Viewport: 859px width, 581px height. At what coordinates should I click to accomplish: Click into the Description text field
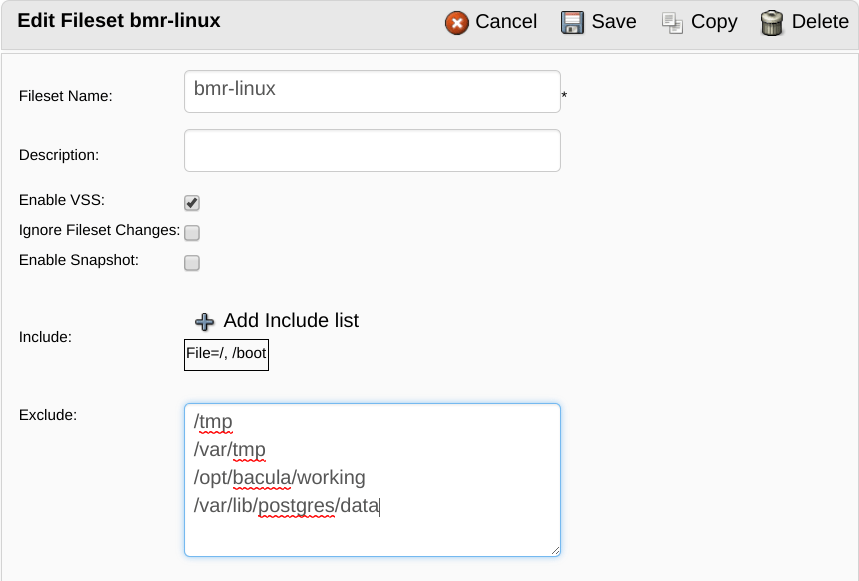[373, 151]
